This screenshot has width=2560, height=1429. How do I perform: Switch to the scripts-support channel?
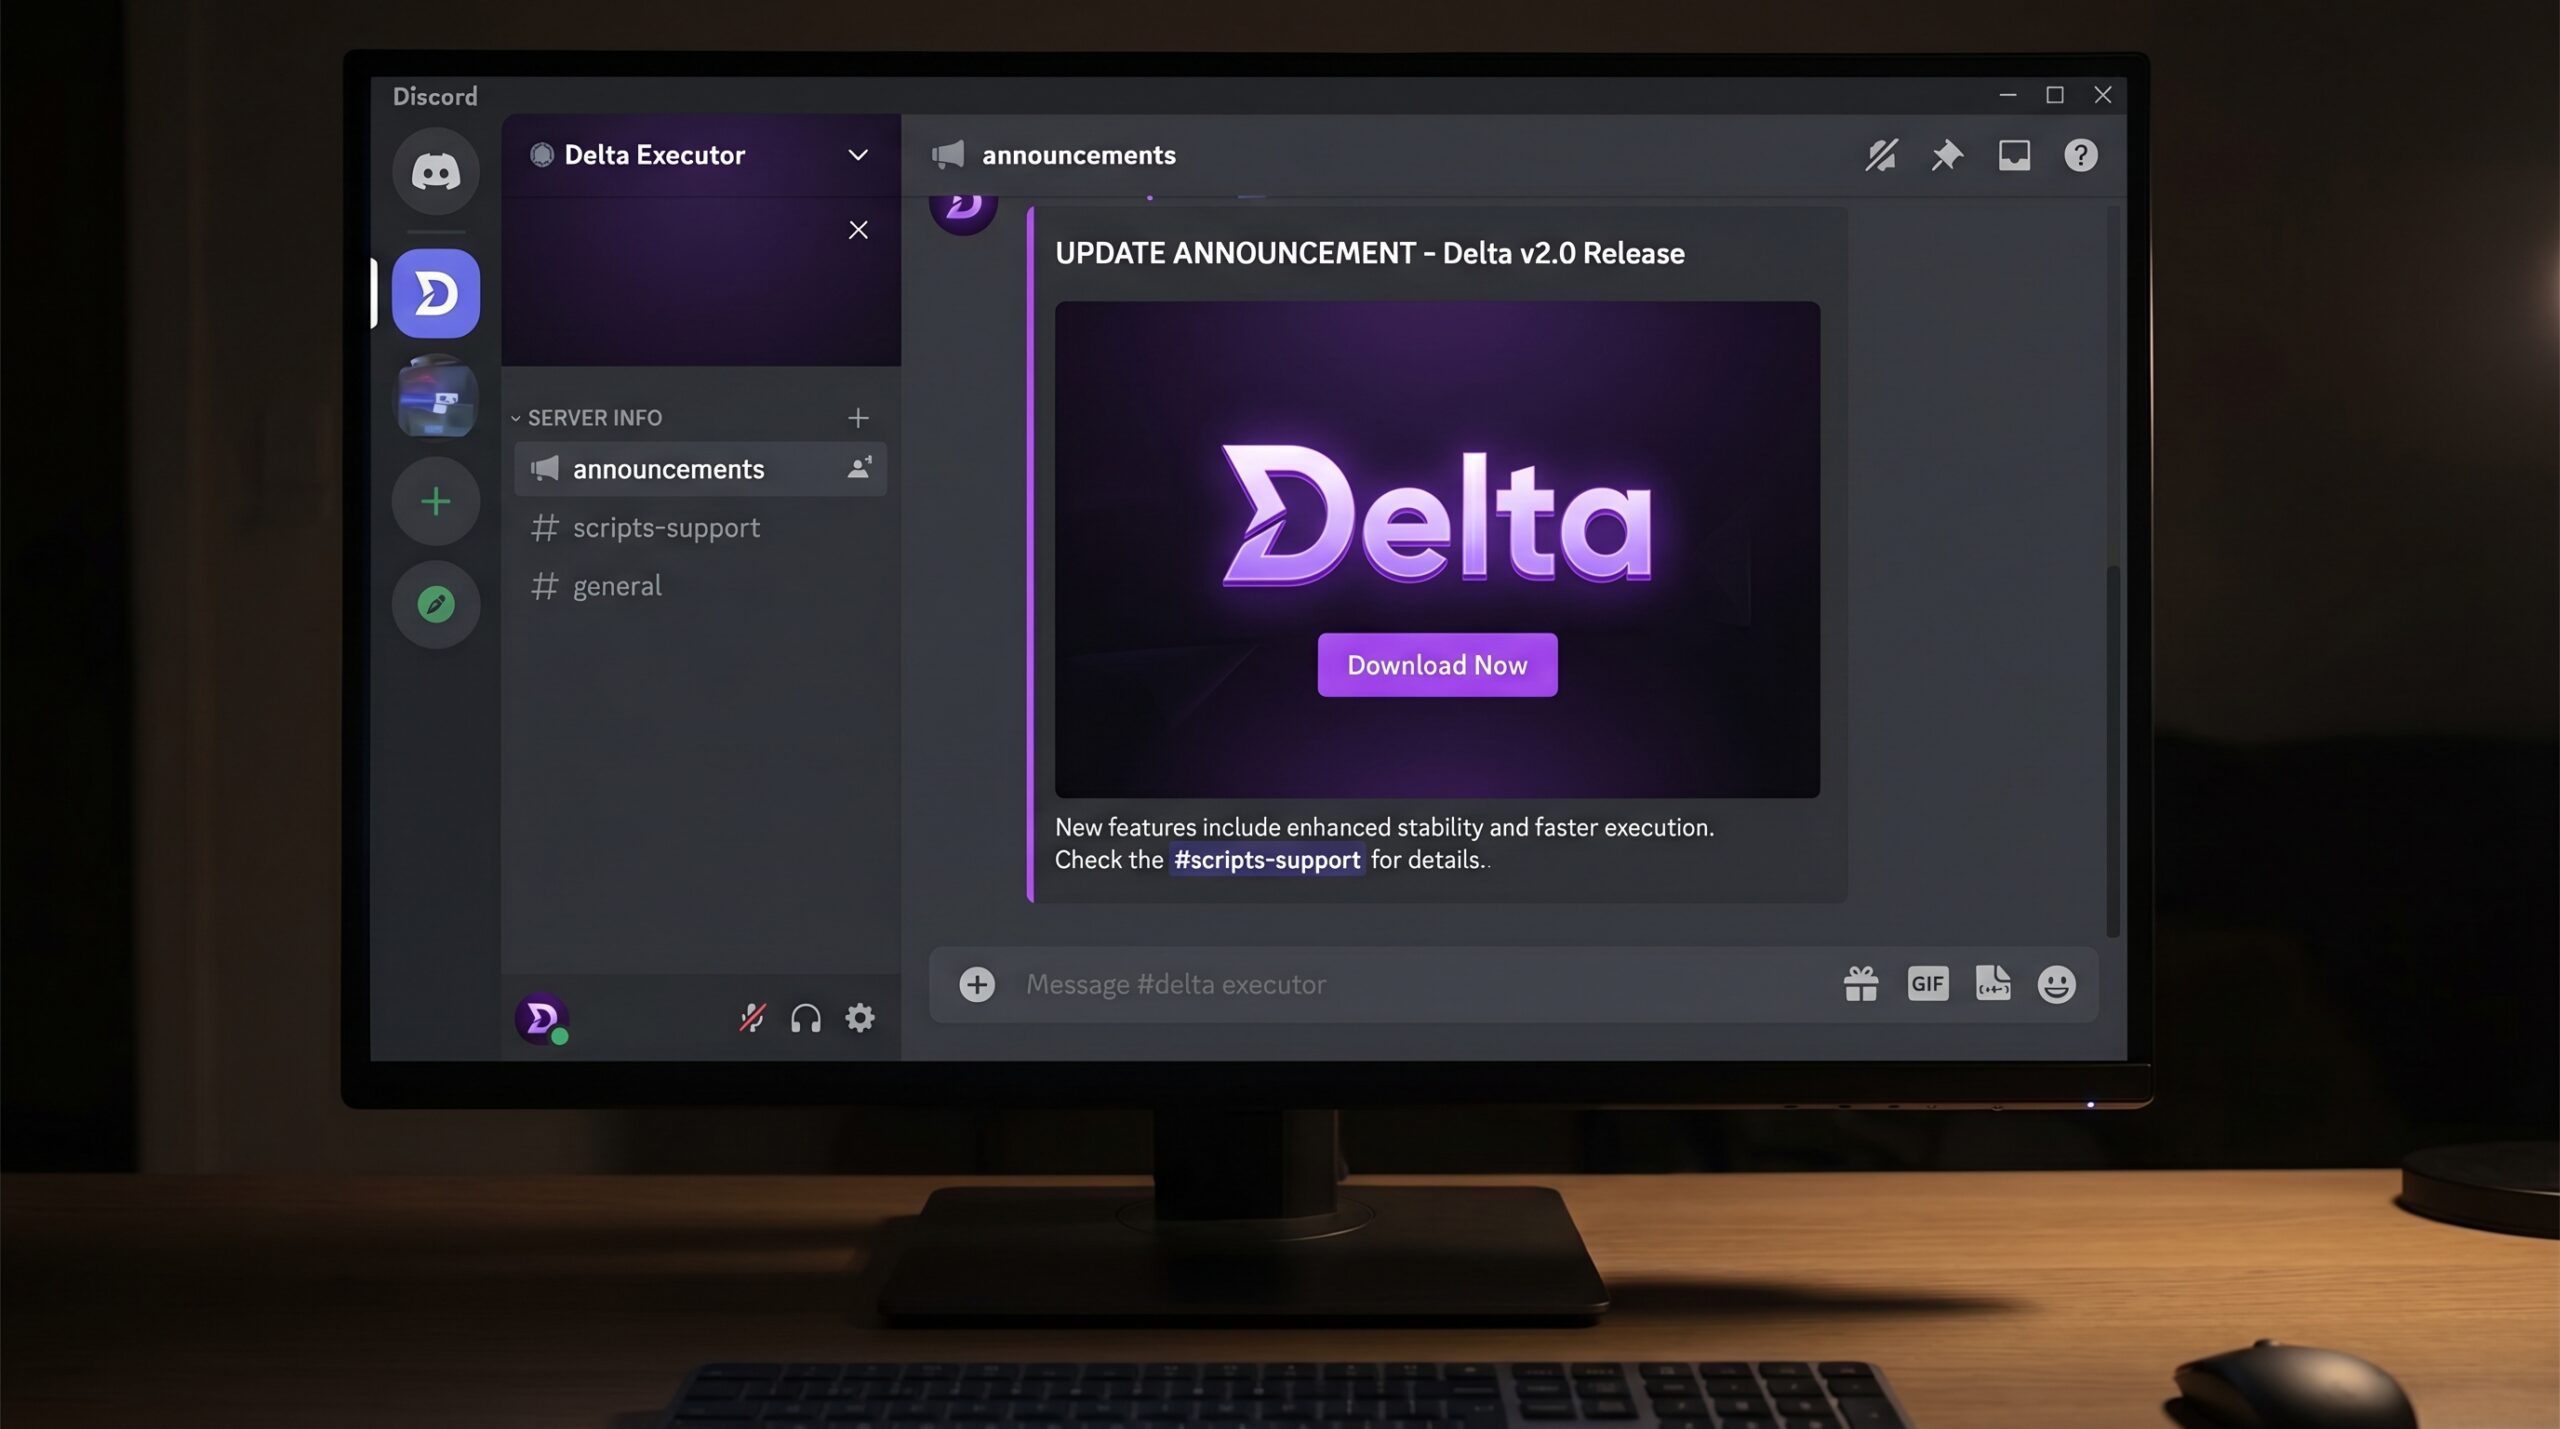tap(700, 528)
